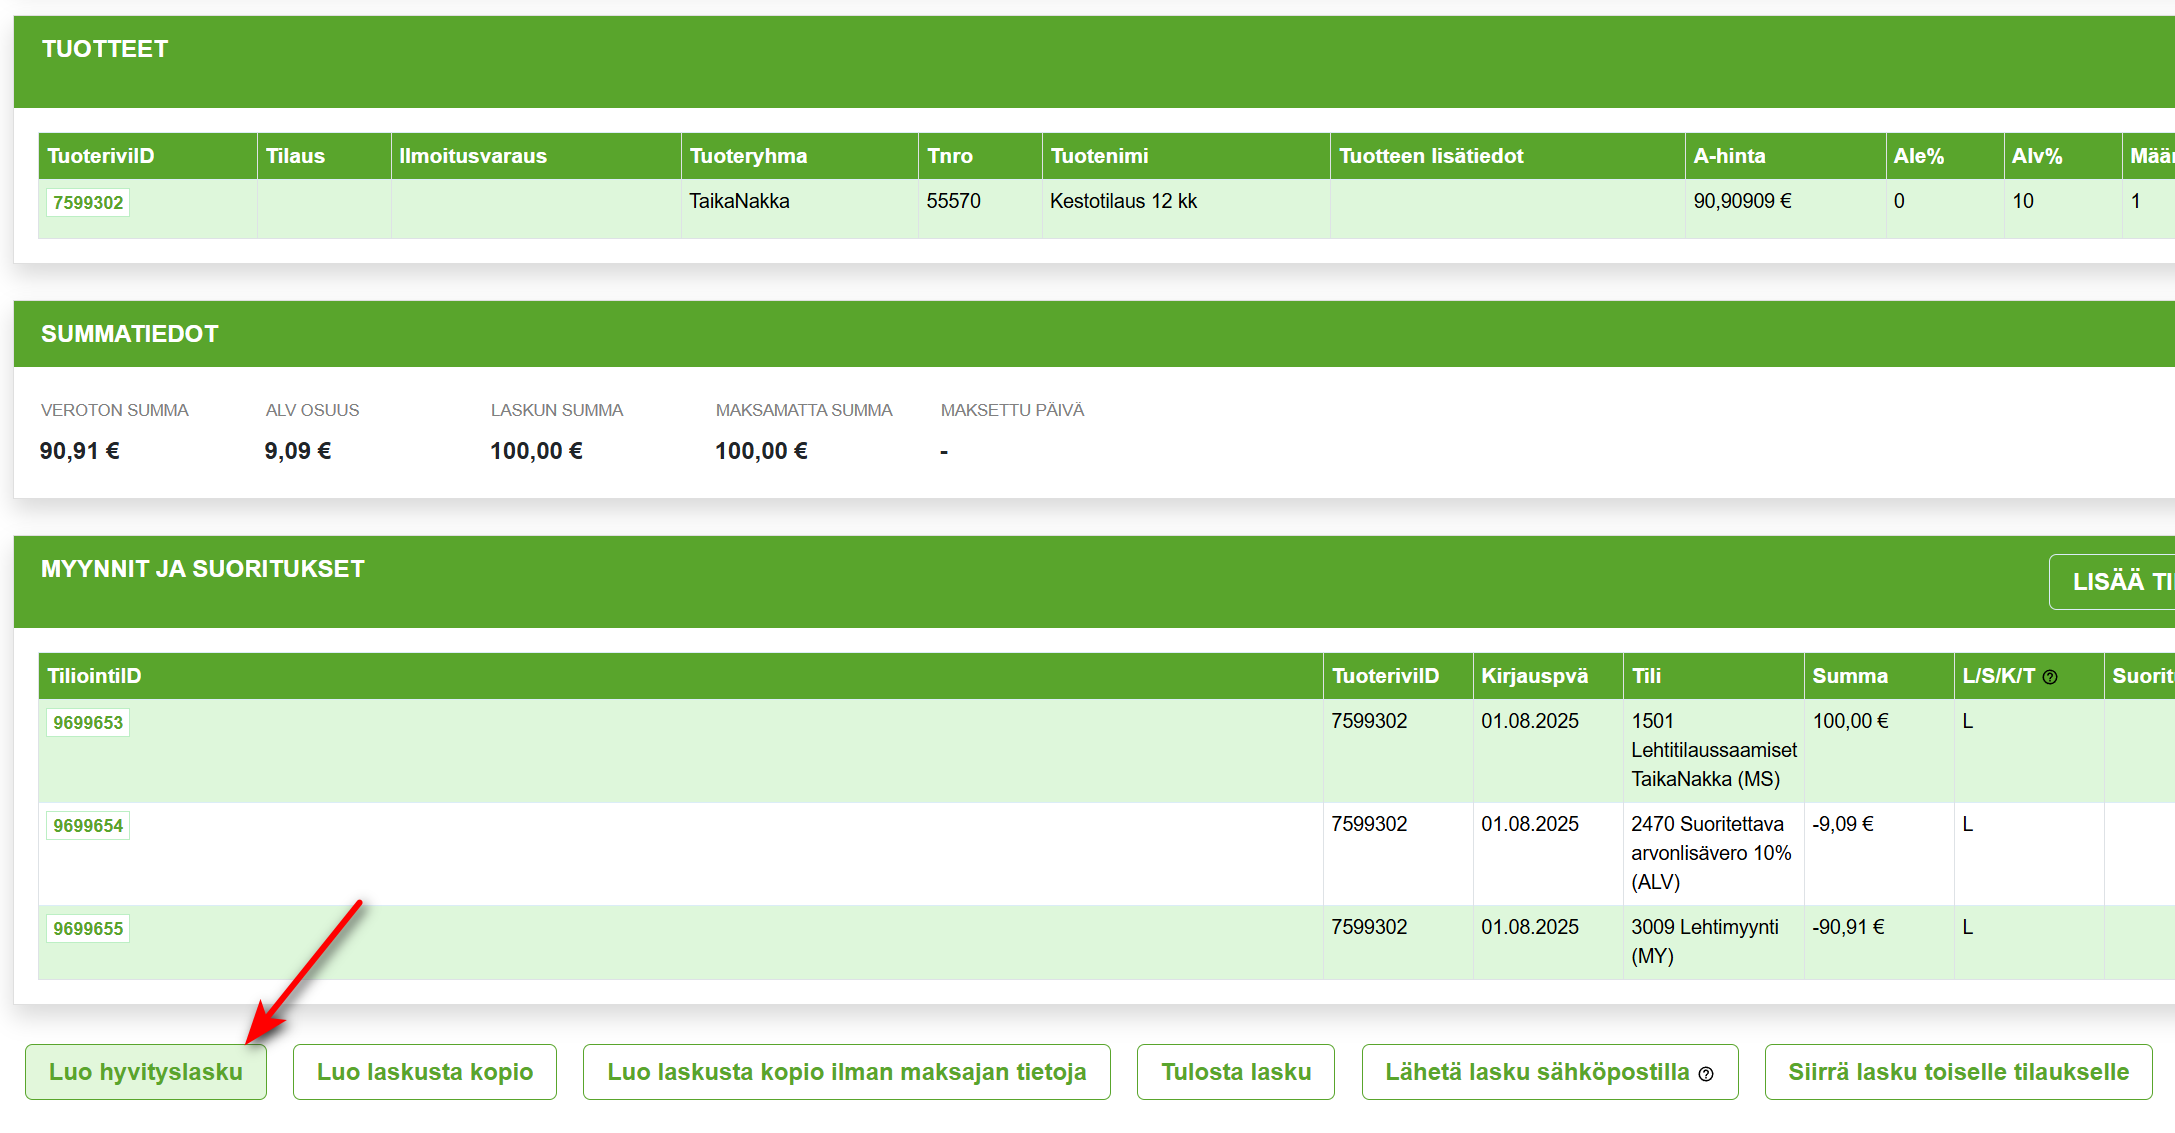The width and height of the screenshot is (2175, 1133).
Task: Open product row ID 7599302 link
Action: pyautogui.click(x=88, y=203)
